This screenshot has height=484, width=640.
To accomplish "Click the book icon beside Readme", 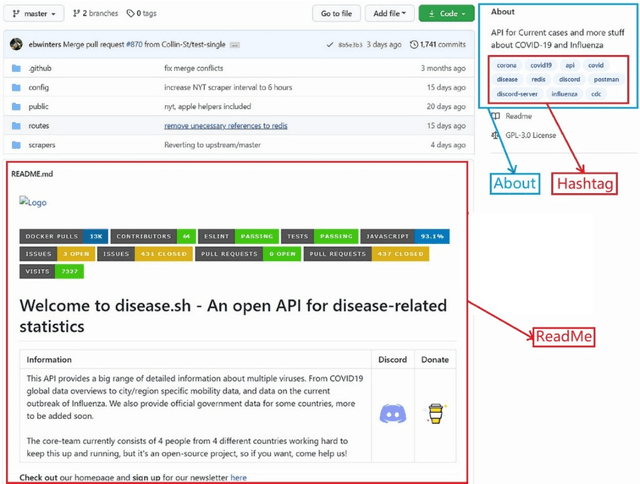I will (x=495, y=116).
